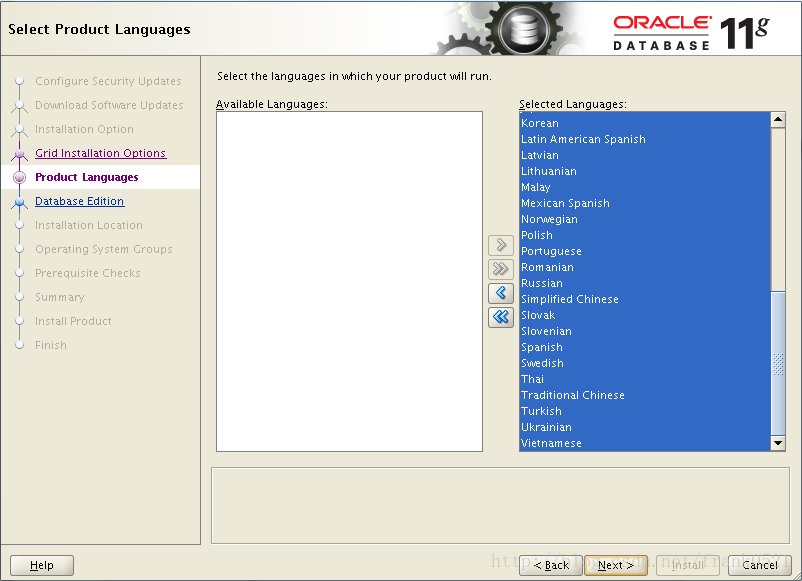Click the Installation Location step

pyautogui.click(x=89, y=225)
